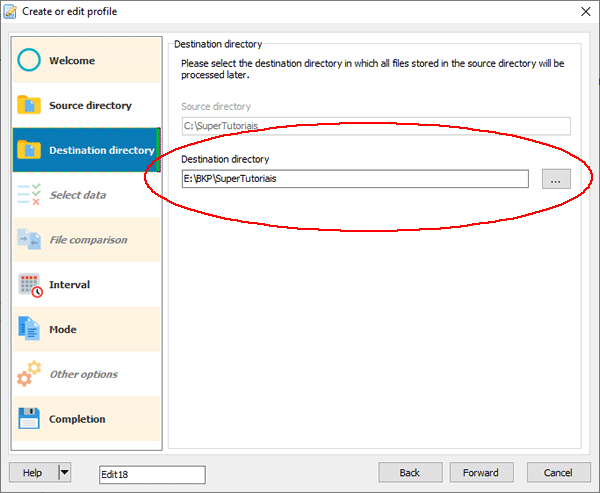Click the Welcome circle icon
This screenshot has height=493, width=600.
coord(30,61)
